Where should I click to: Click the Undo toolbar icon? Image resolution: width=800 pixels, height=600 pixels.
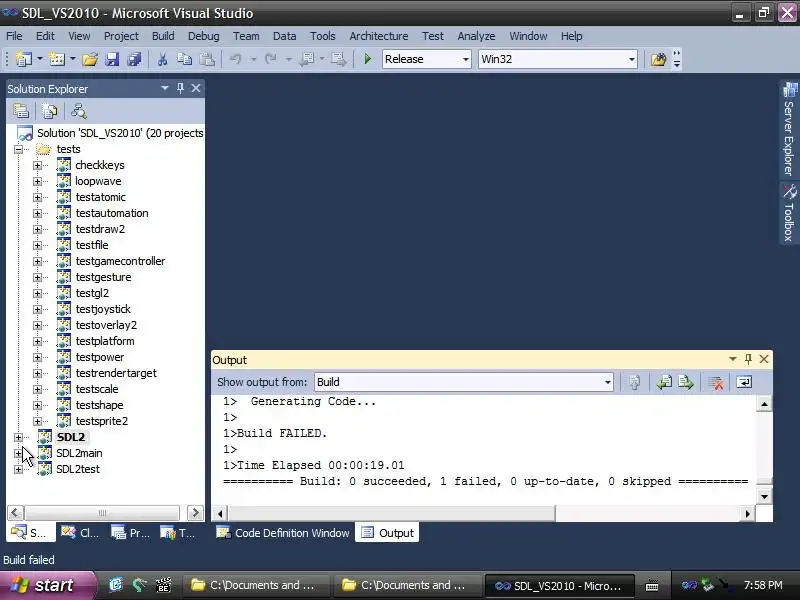[235, 59]
